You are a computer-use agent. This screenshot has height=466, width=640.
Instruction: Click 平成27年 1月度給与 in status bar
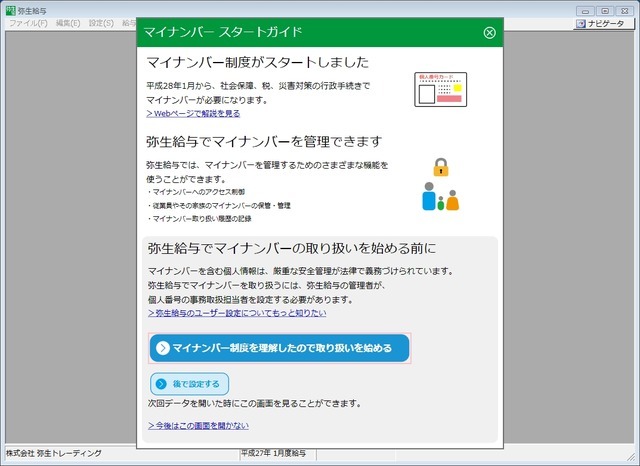(x=273, y=453)
